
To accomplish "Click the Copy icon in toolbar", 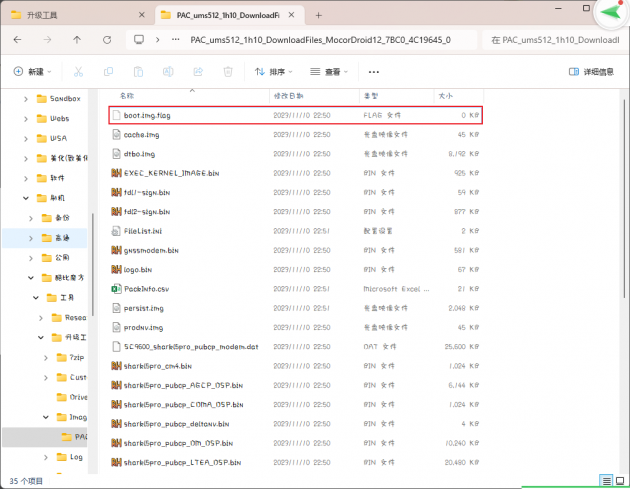I will pyautogui.click(x=108, y=72).
